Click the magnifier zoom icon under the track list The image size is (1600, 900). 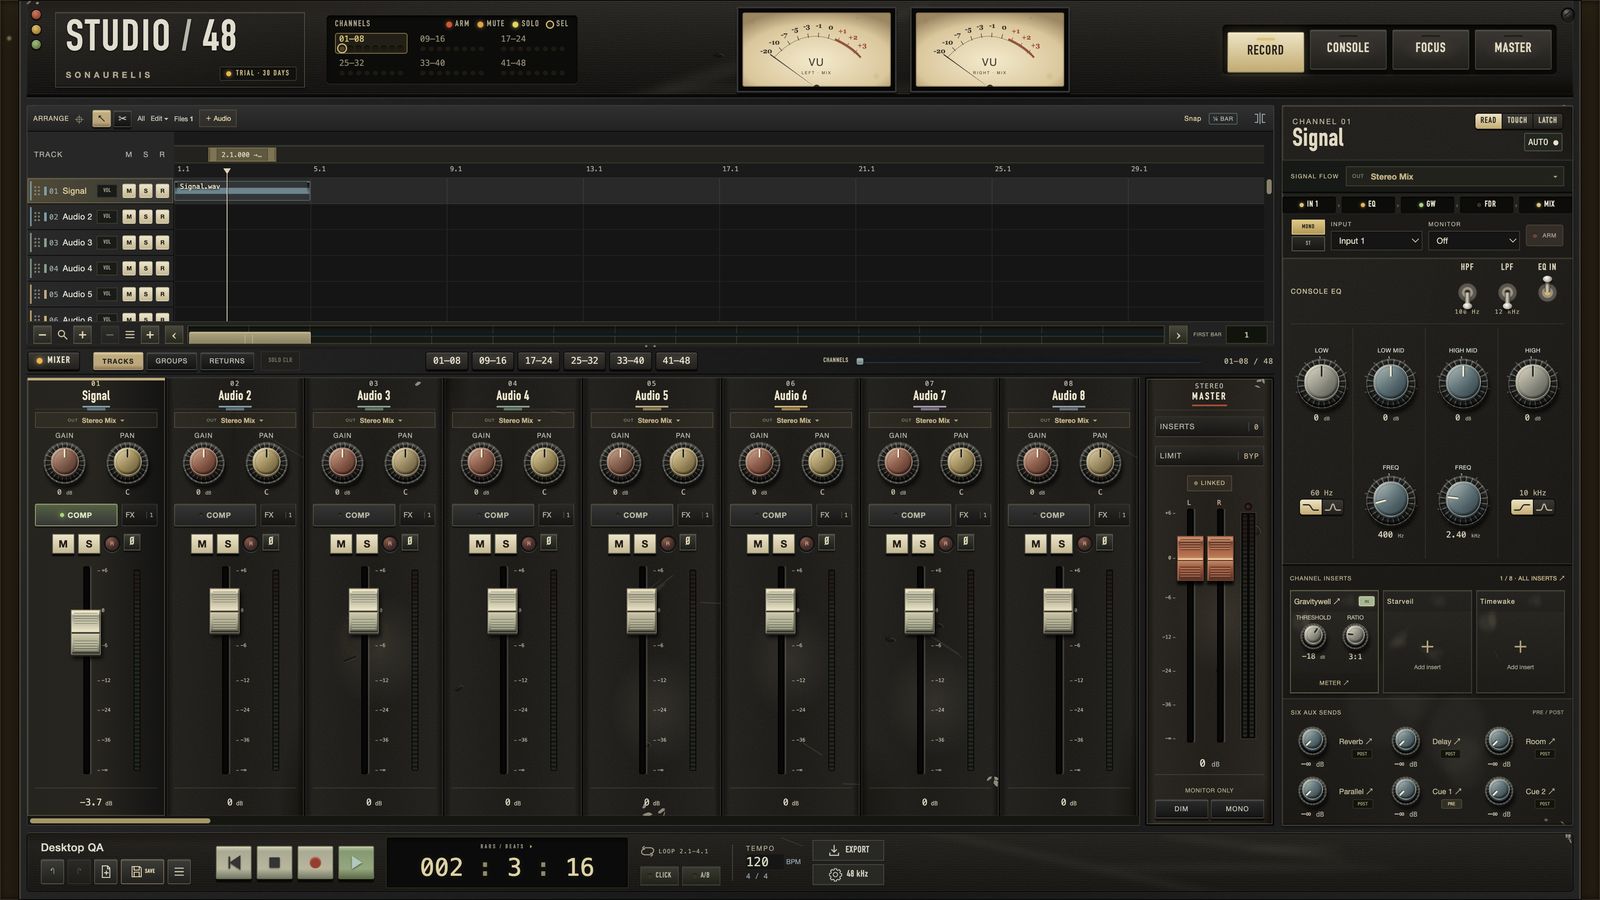click(62, 335)
